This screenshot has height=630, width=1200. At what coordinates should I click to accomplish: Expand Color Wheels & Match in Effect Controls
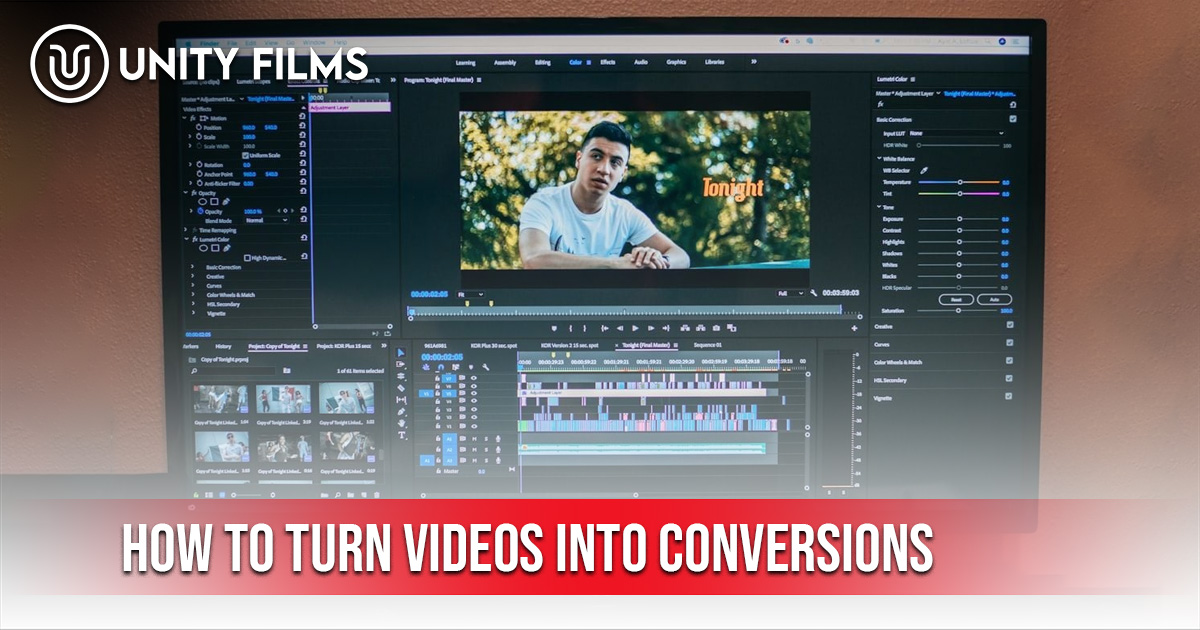193,295
